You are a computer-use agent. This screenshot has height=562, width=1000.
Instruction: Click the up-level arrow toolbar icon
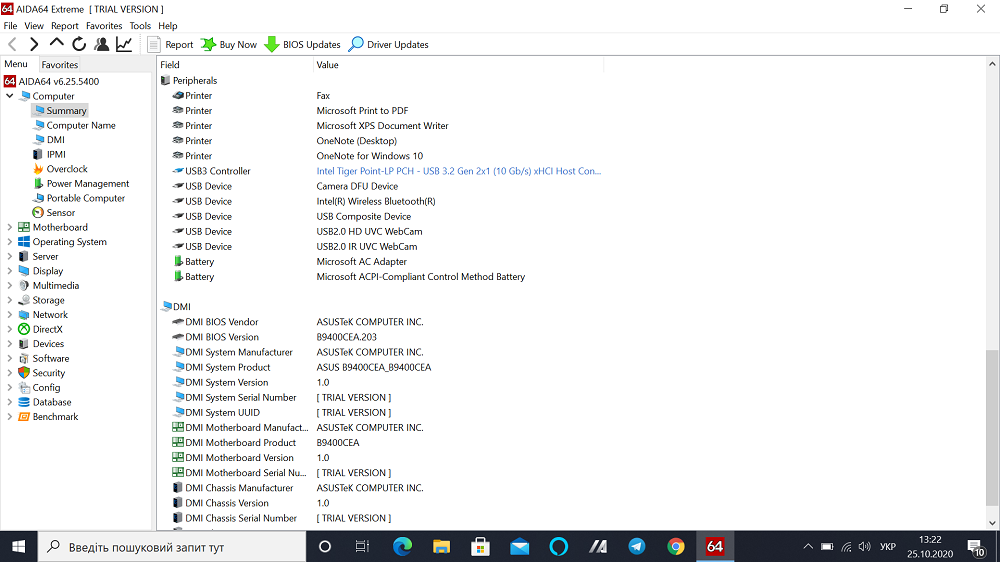[x=57, y=43]
